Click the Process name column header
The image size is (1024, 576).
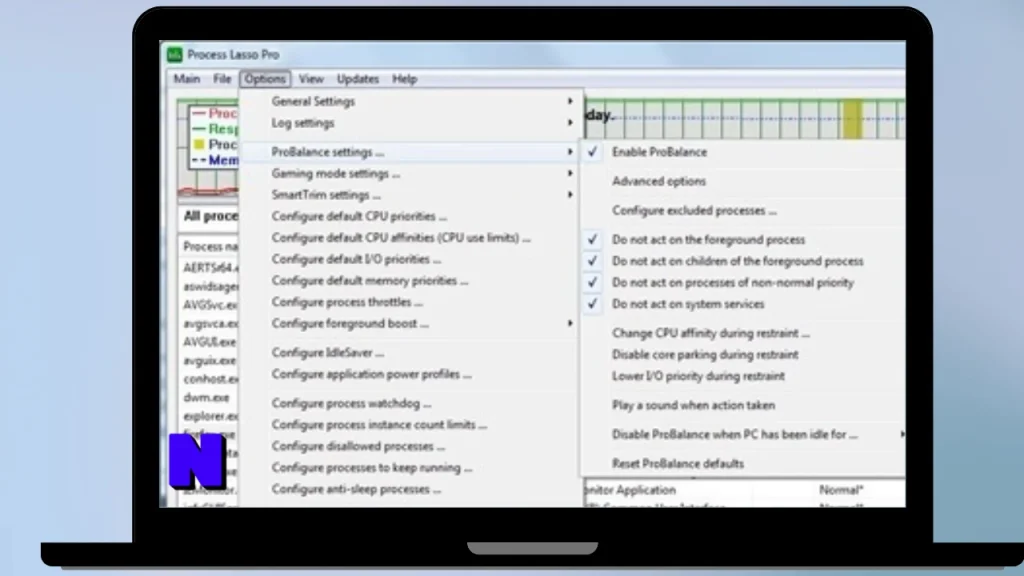click(x=210, y=247)
